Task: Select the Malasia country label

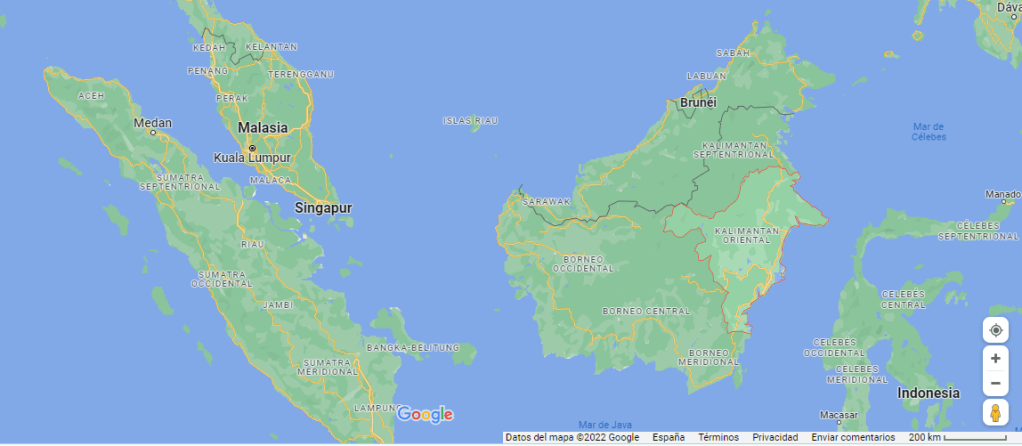Action: tap(262, 127)
